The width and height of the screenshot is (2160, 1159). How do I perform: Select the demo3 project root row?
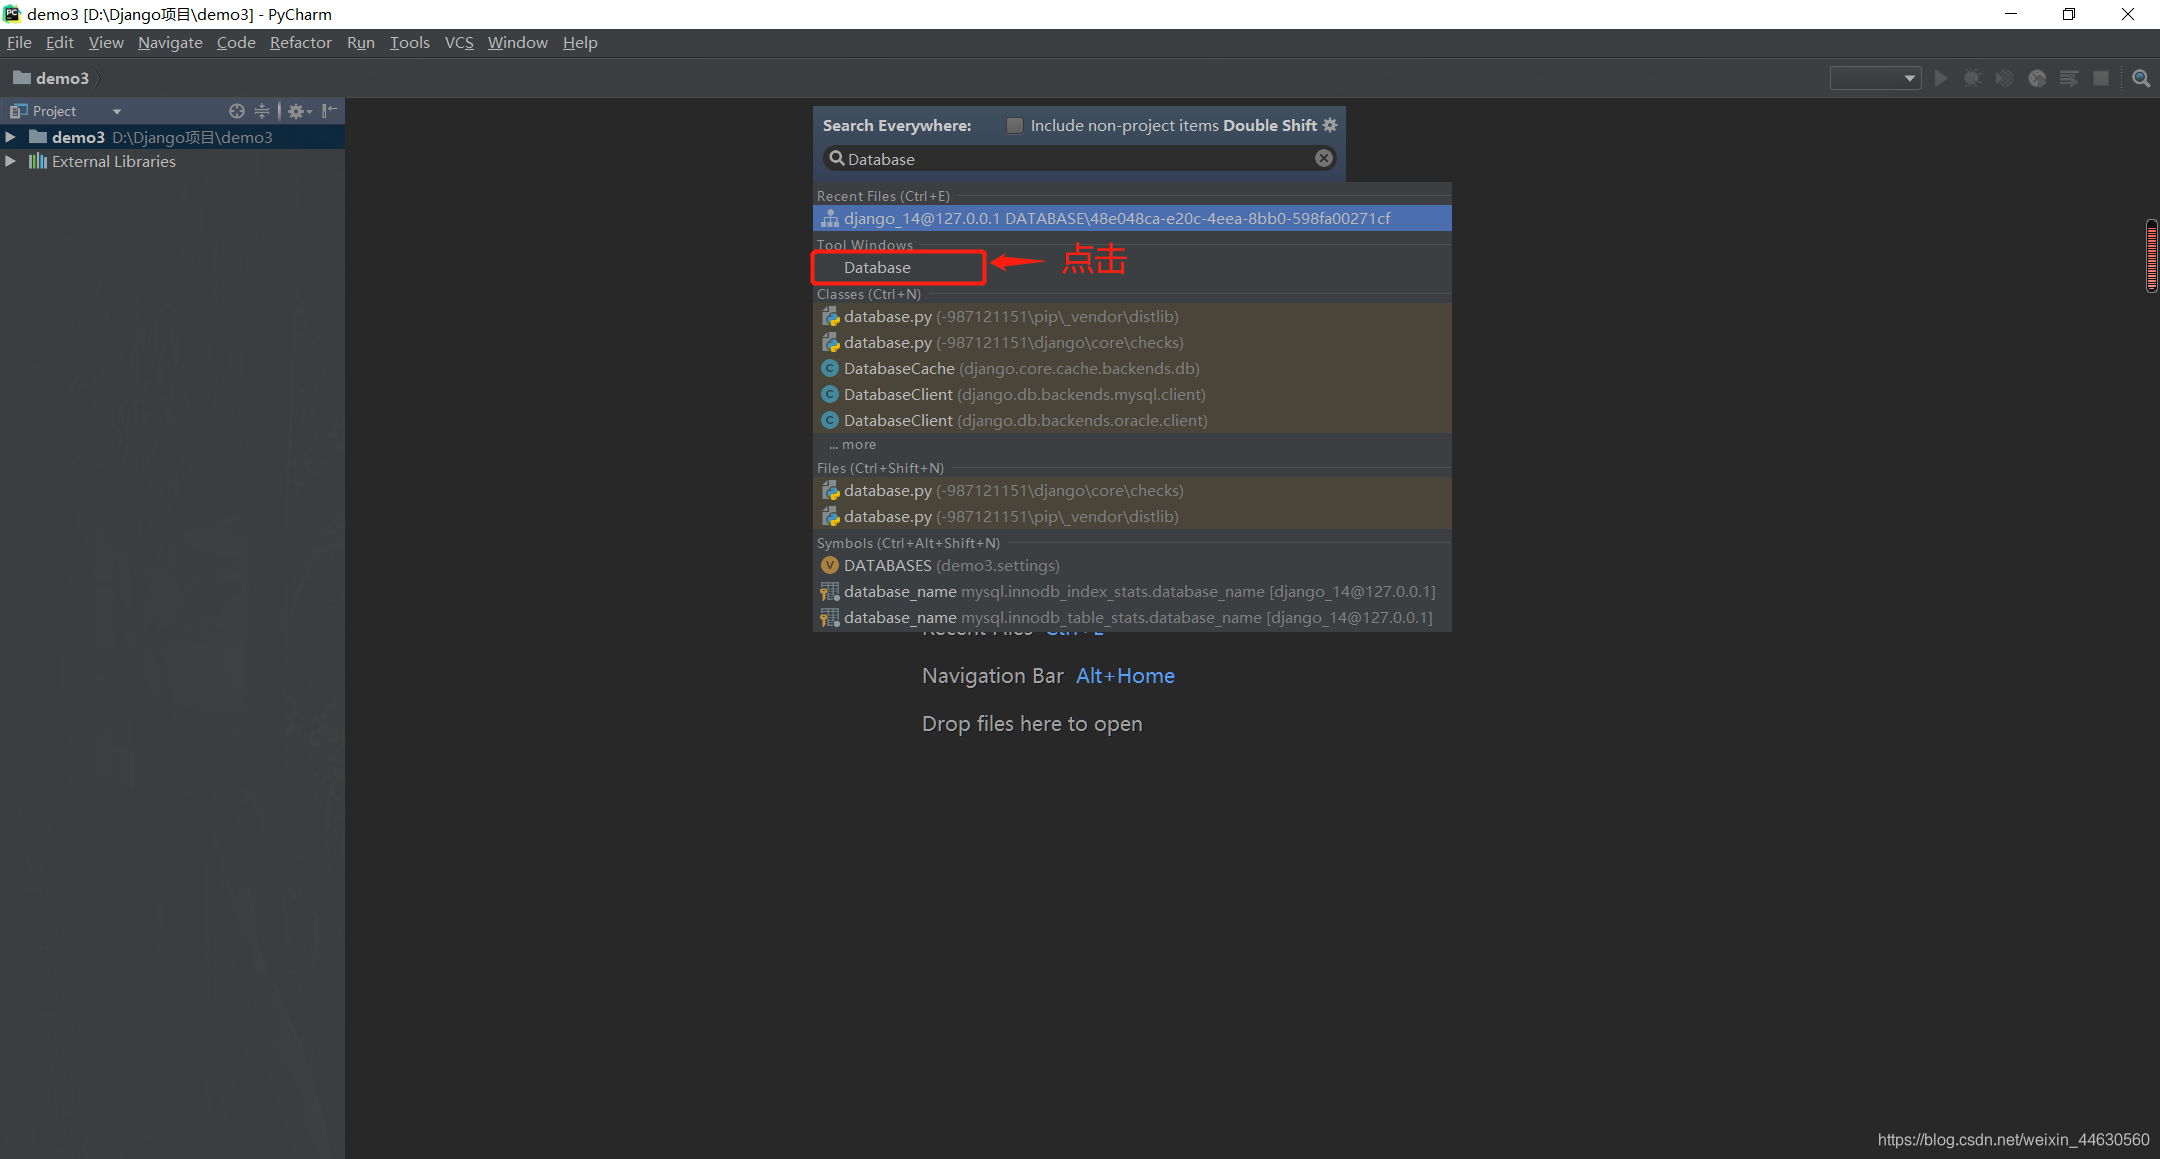click(172, 137)
